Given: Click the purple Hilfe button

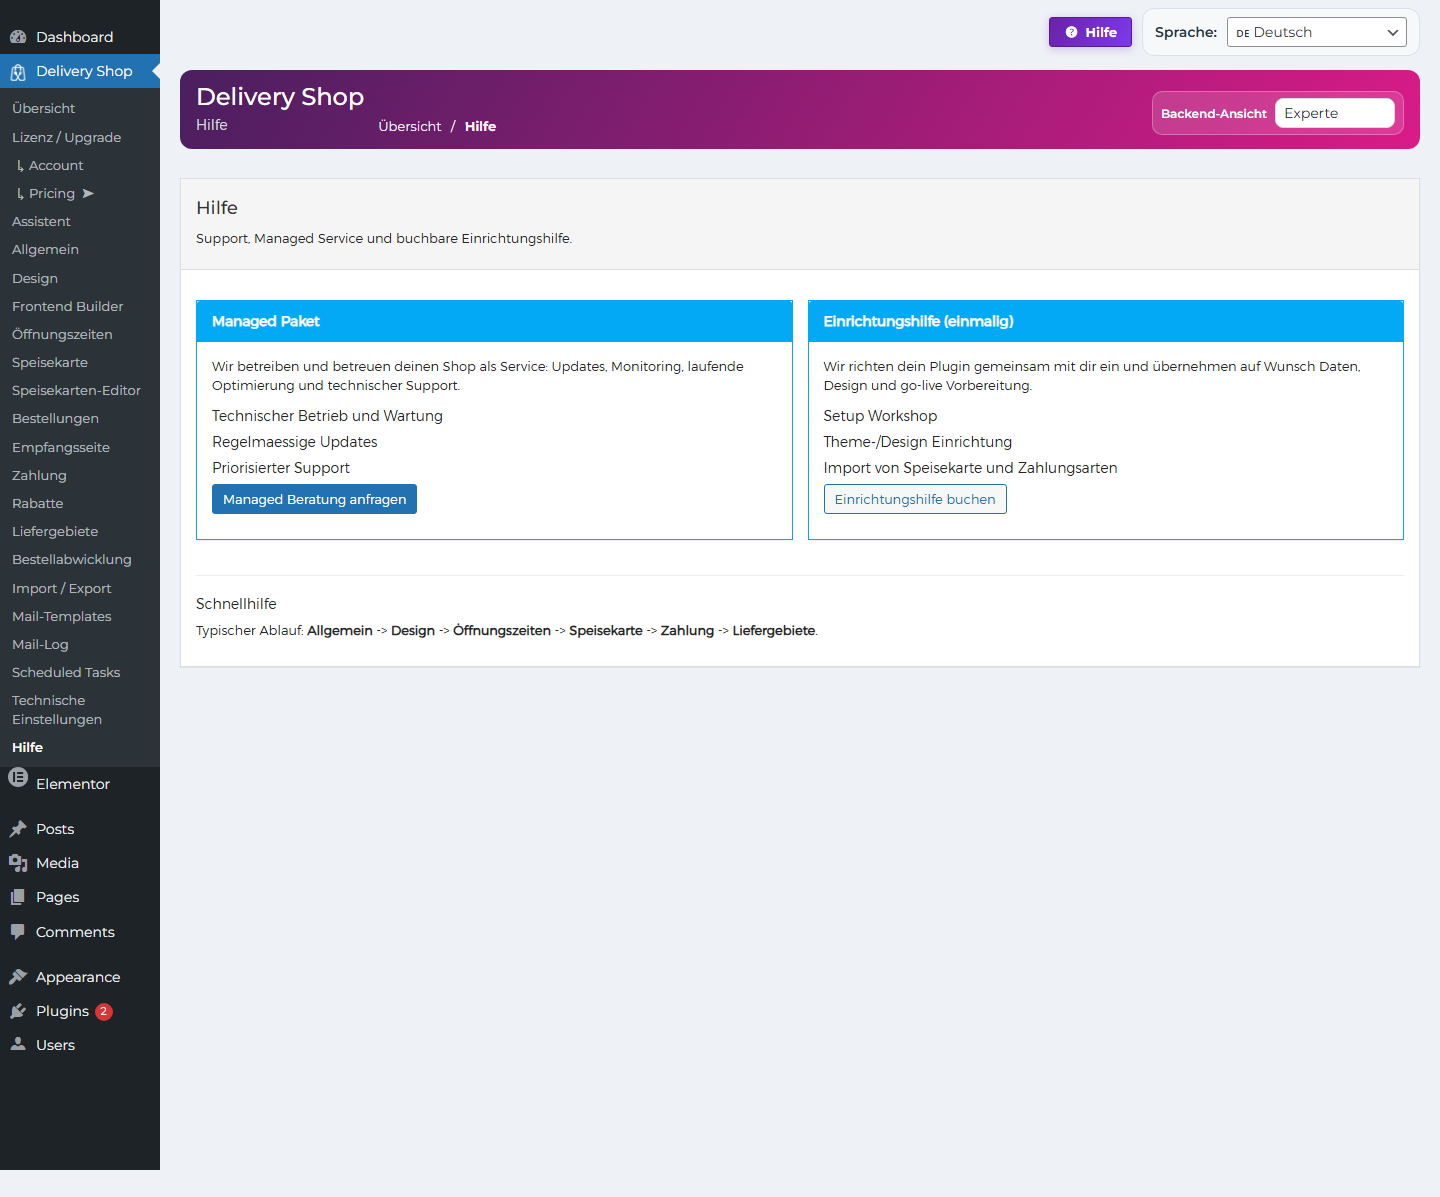Looking at the screenshot, I should 1090,32.
